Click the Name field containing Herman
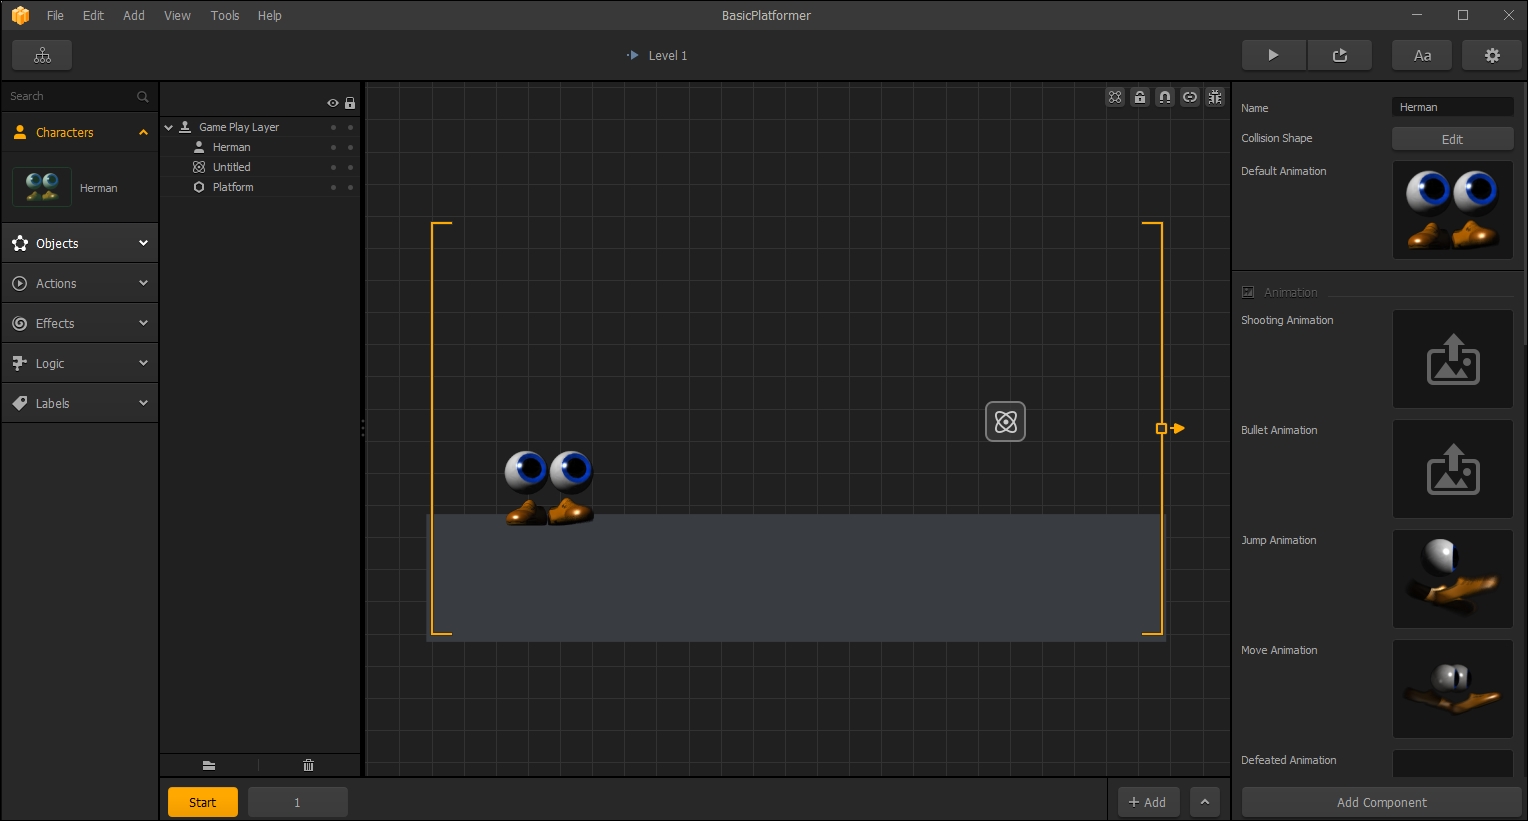 coord(1452,107)
